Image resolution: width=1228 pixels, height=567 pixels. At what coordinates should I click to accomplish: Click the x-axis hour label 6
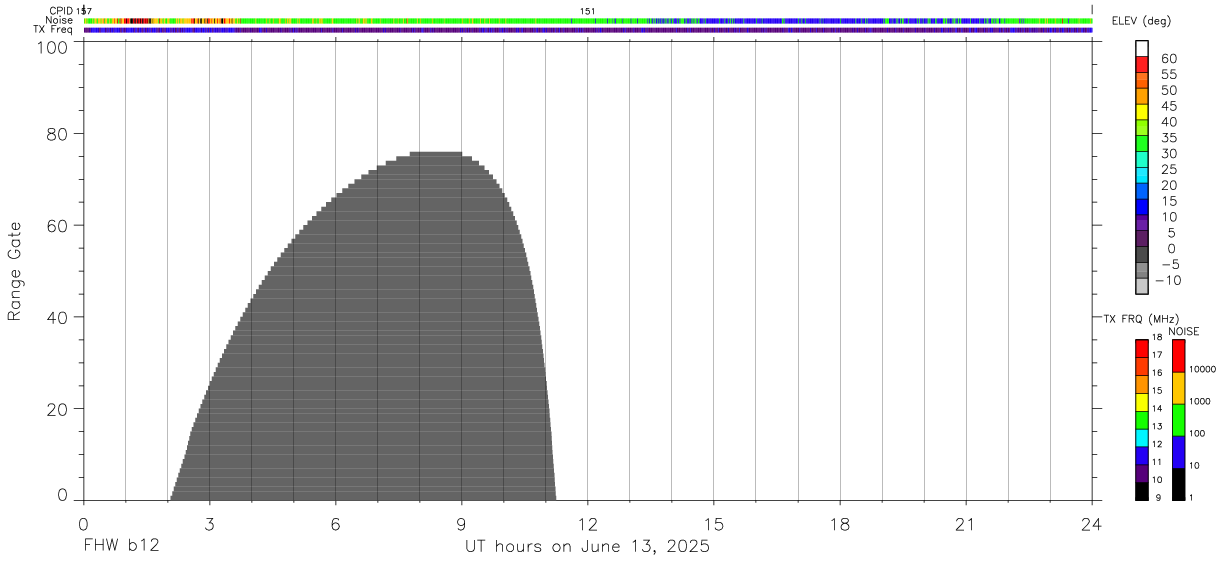click(335, 525)
